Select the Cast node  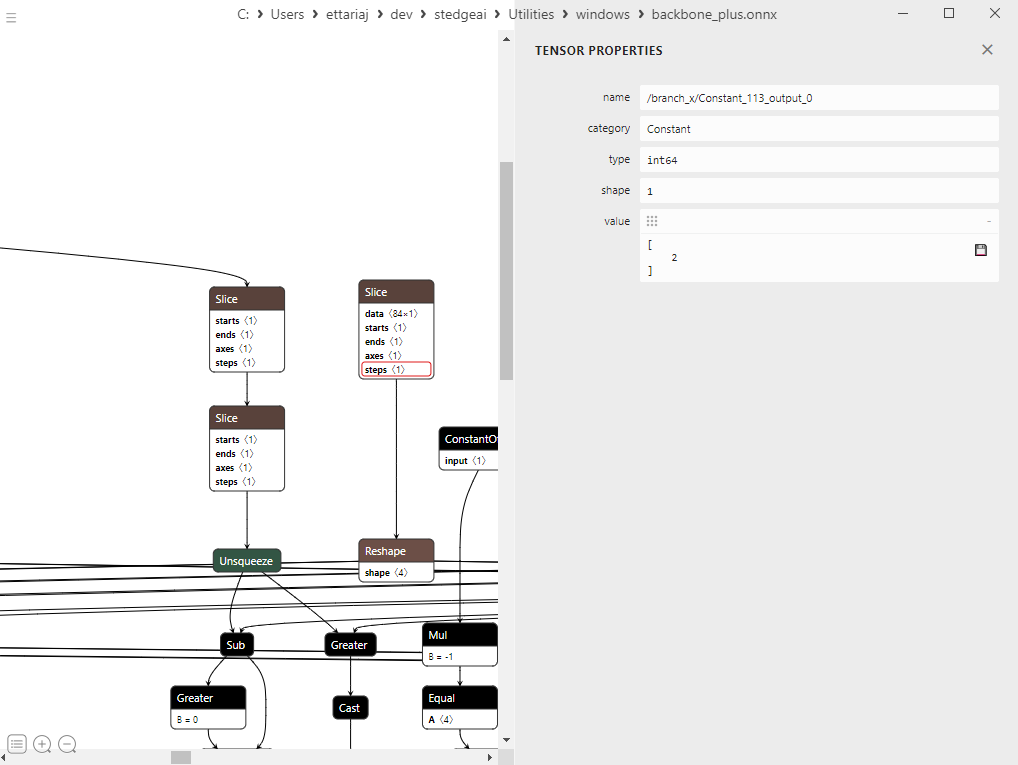tap(349, 707)
